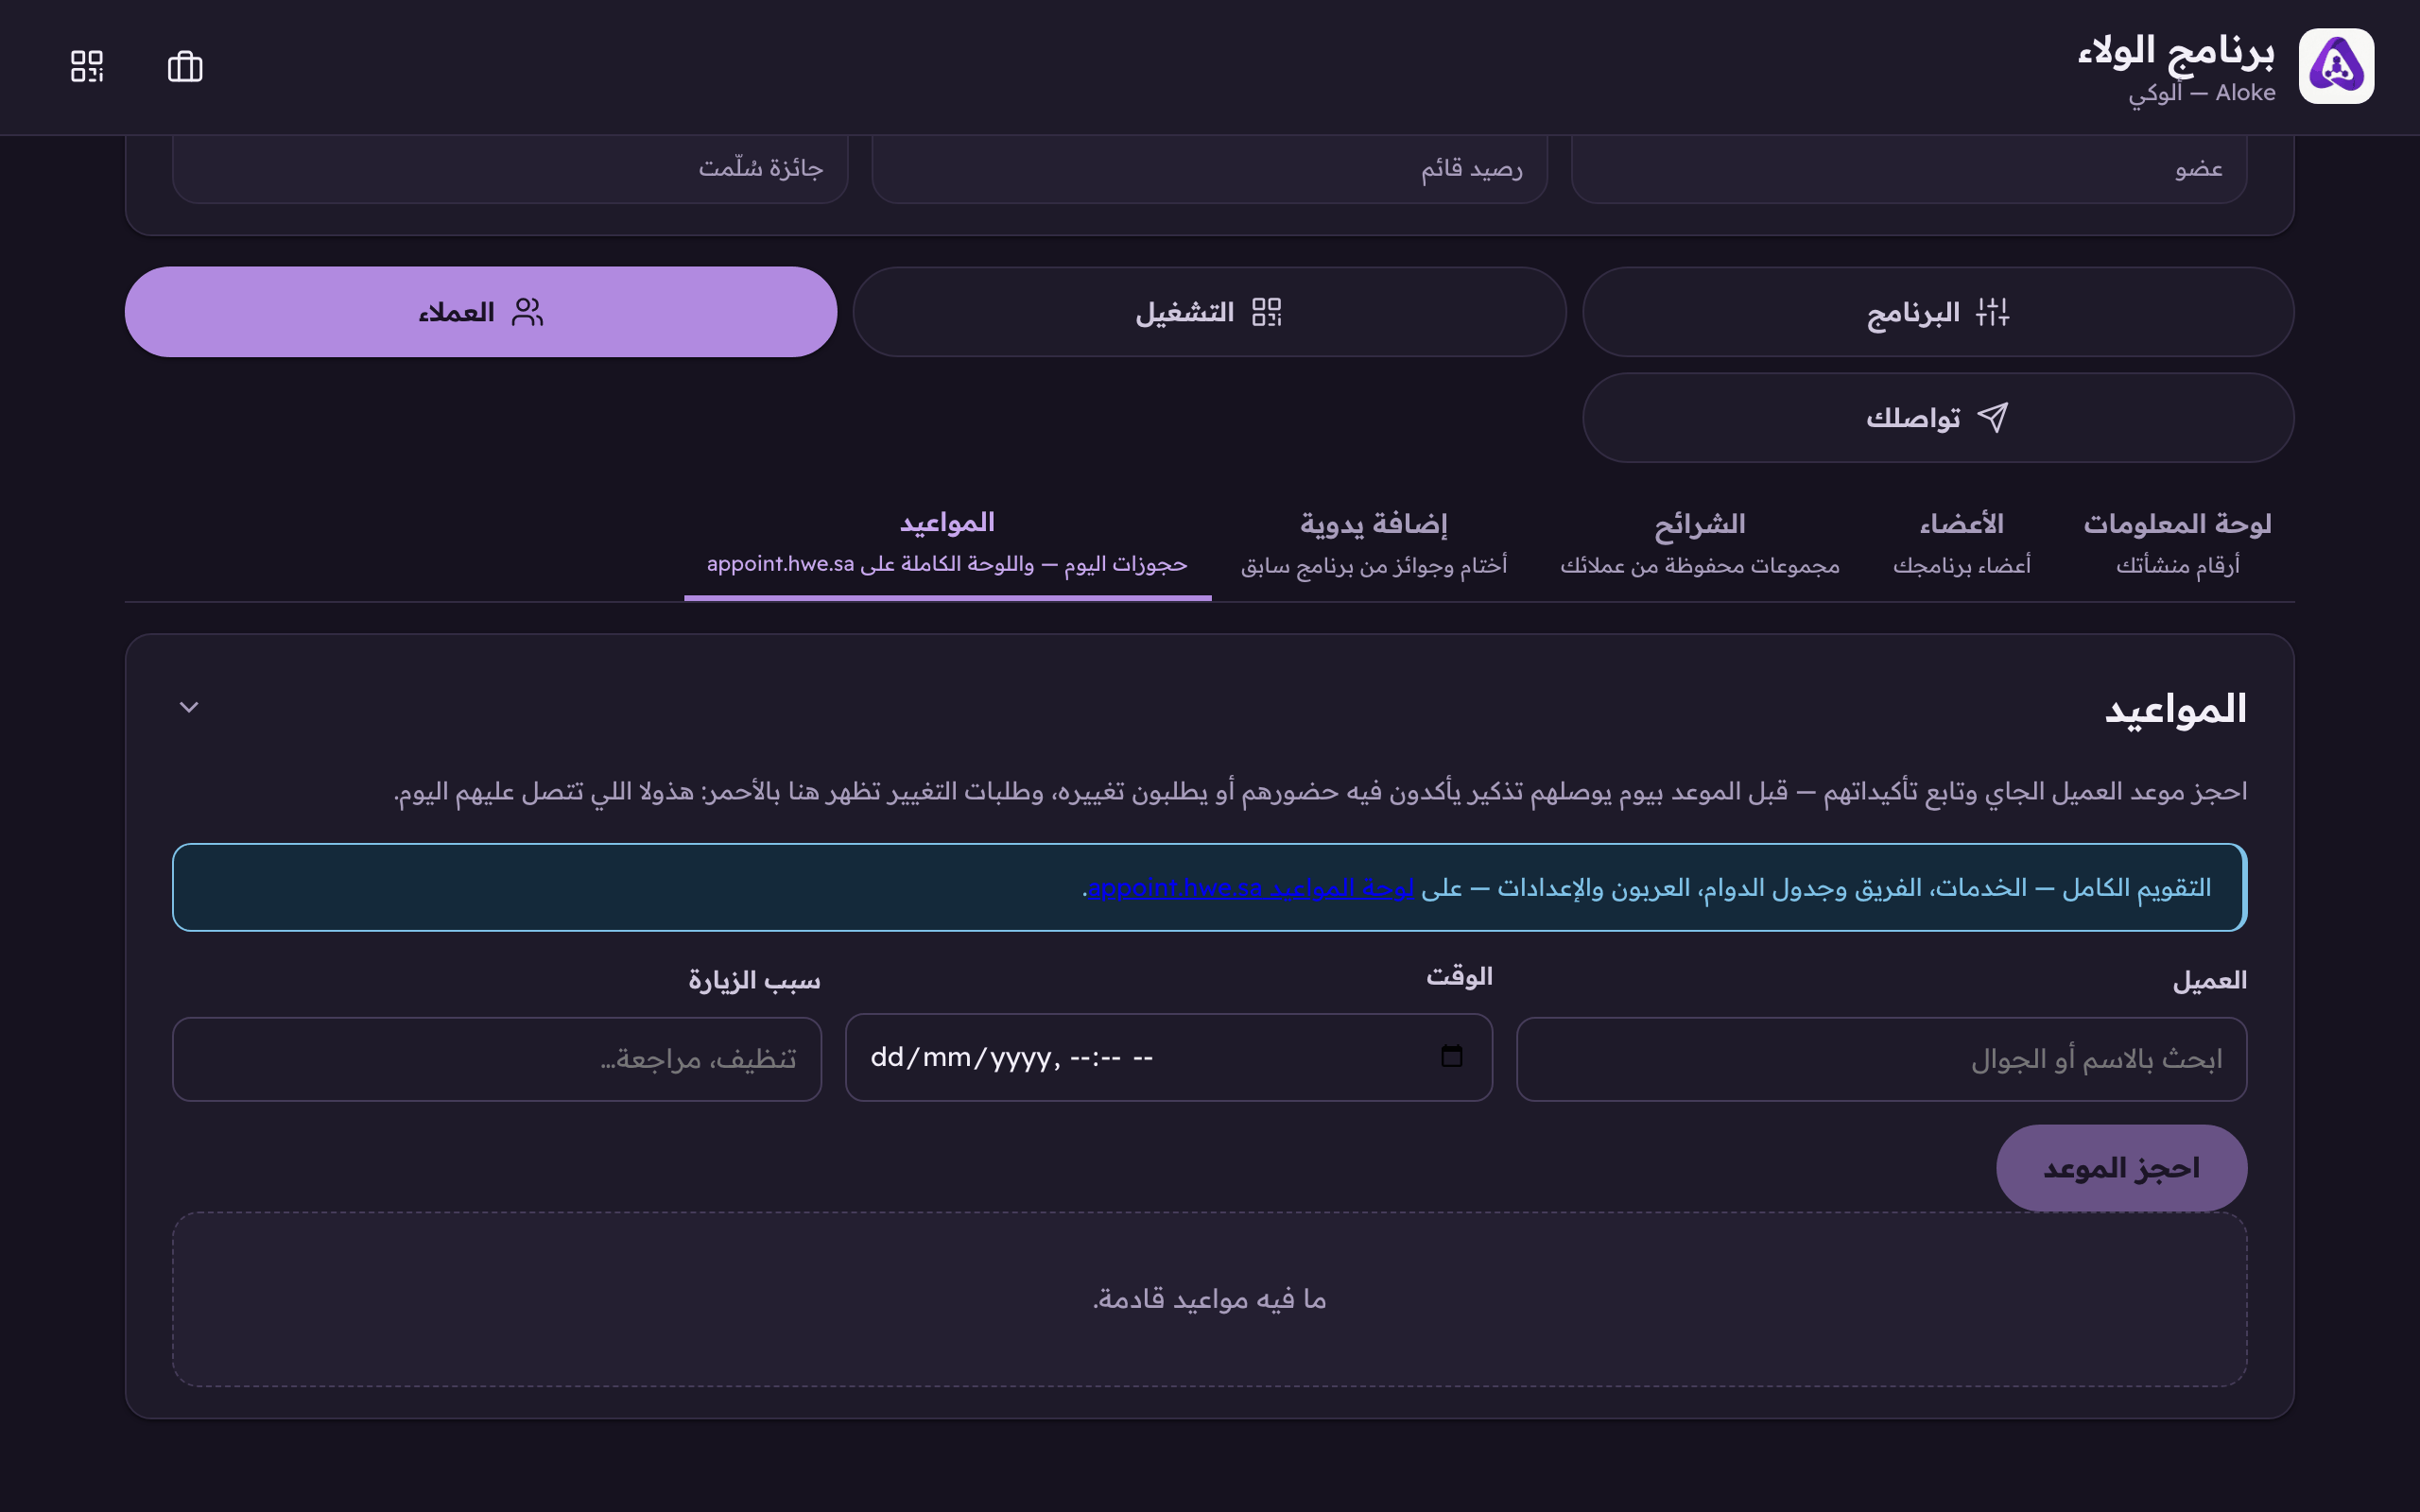
Task: Switch to the التشغيل section
Action: pyautogui.click(x=1209, y=312)
